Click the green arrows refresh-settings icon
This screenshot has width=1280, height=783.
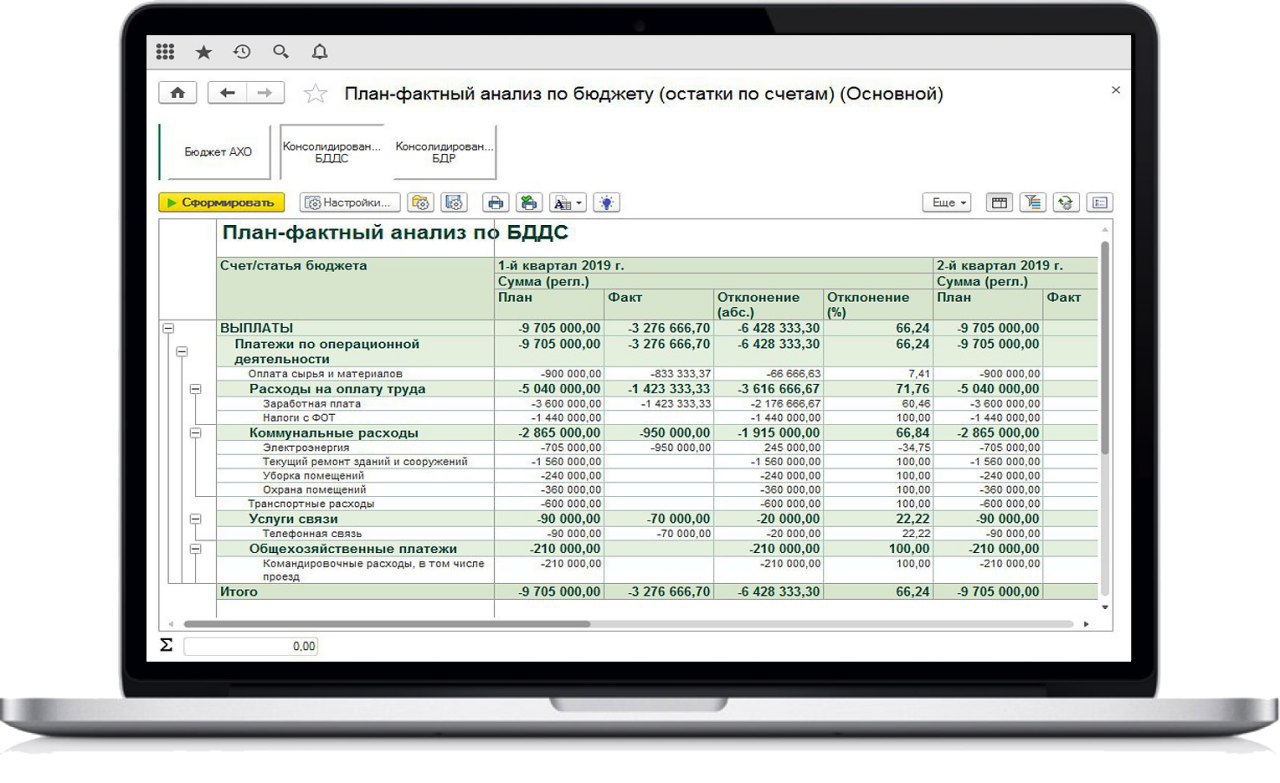click(x=1066, y=203)
